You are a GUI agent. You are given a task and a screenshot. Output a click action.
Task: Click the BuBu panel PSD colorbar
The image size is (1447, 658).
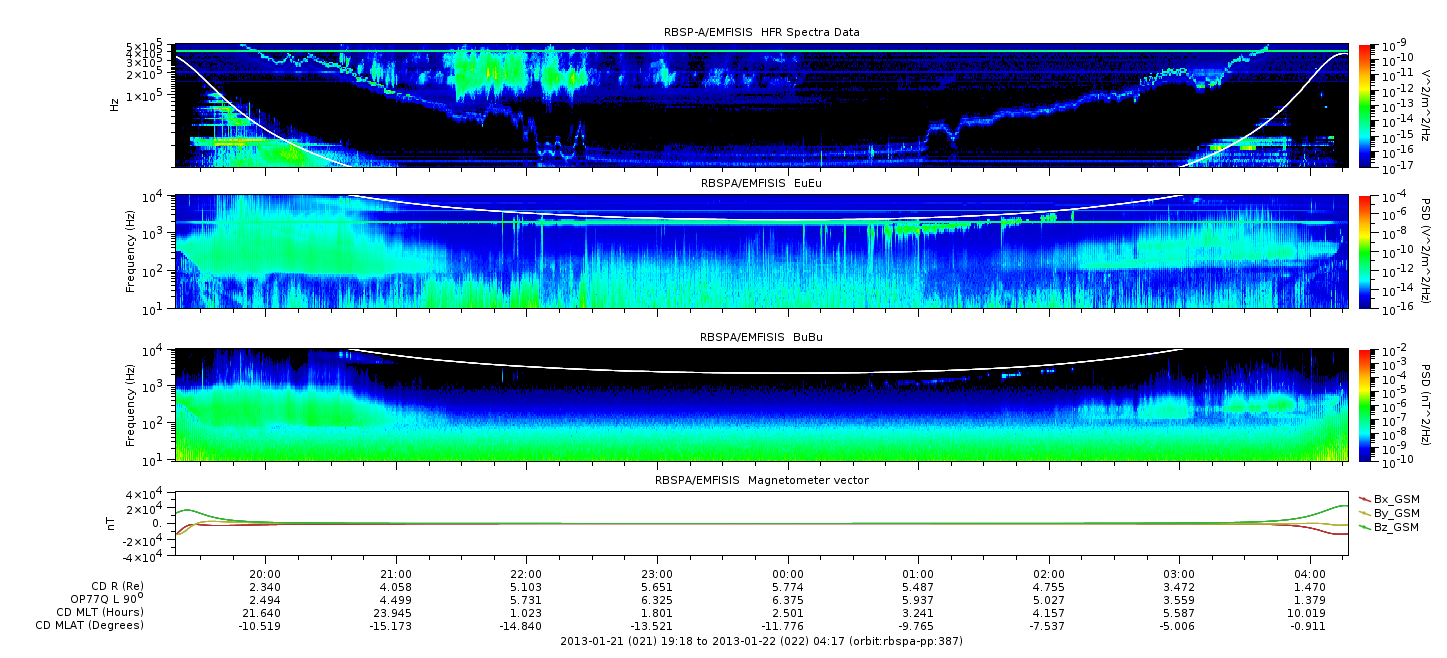1365,405
